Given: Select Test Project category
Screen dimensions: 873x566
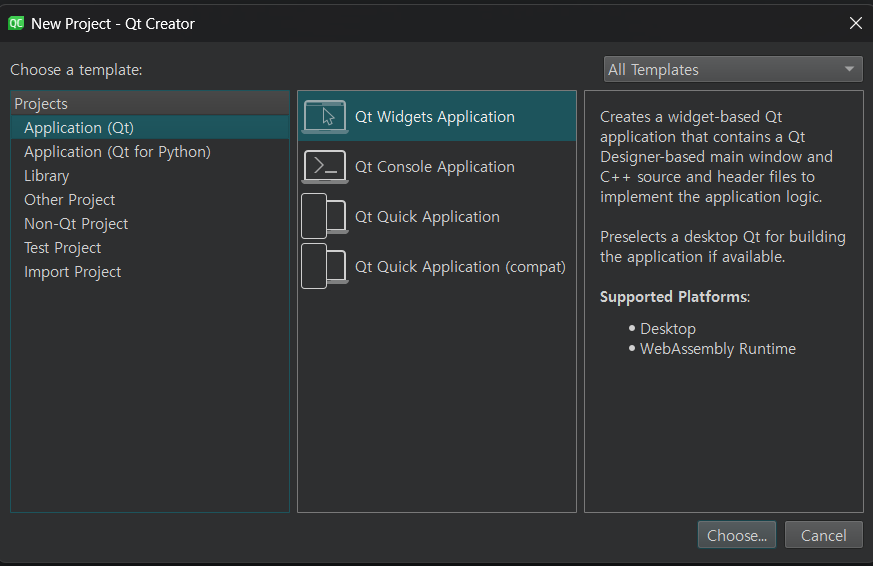Looking at the screenshot, I should point(150,247).
